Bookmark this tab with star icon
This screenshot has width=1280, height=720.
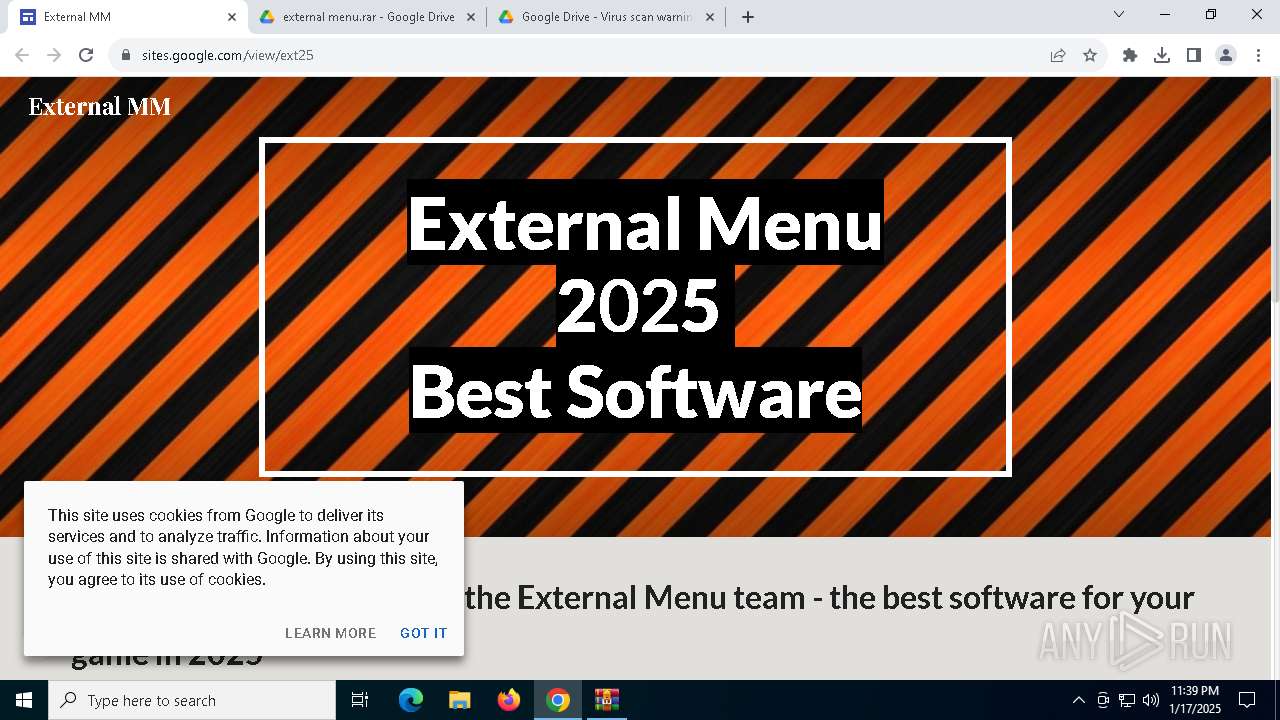coord(1090,55)
